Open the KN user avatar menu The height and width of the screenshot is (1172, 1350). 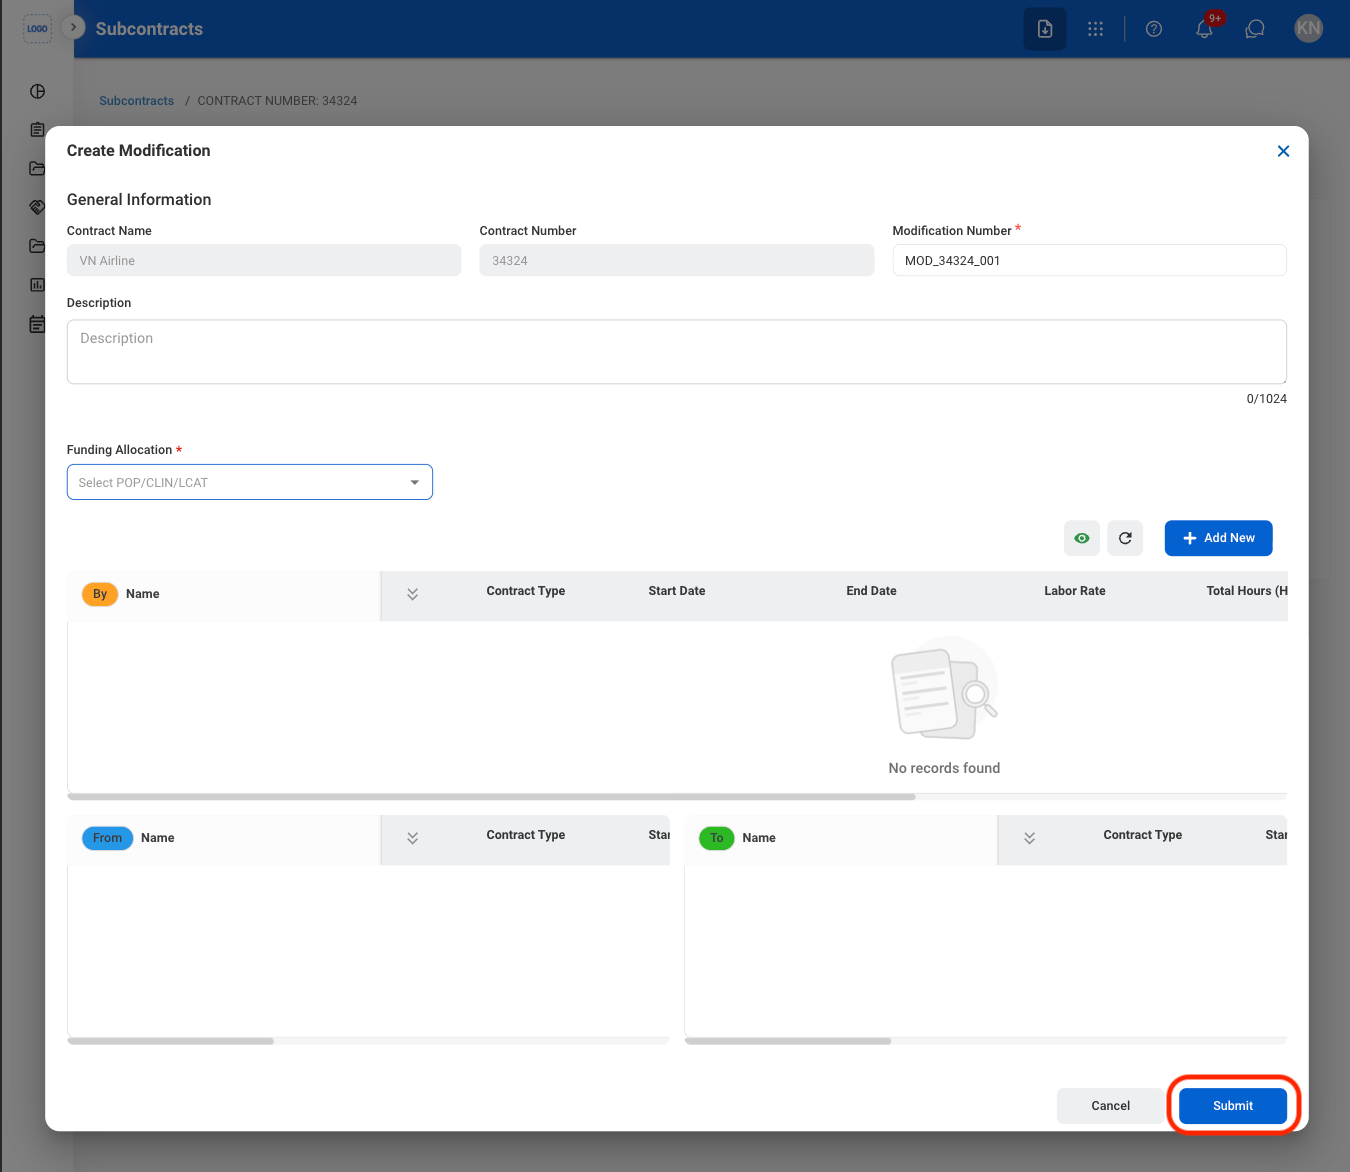coord(1309,29)
